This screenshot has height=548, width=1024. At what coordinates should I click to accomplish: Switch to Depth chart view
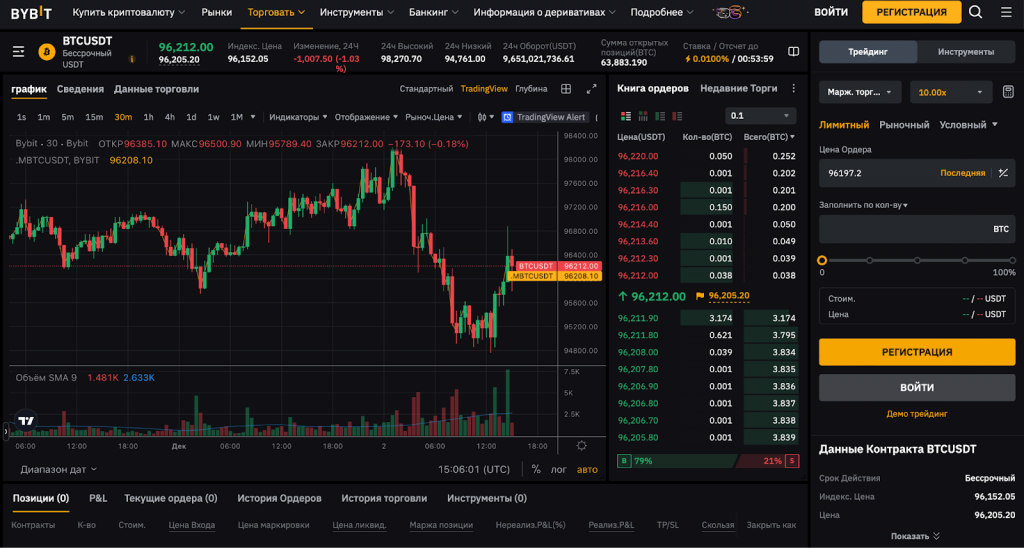531,89
